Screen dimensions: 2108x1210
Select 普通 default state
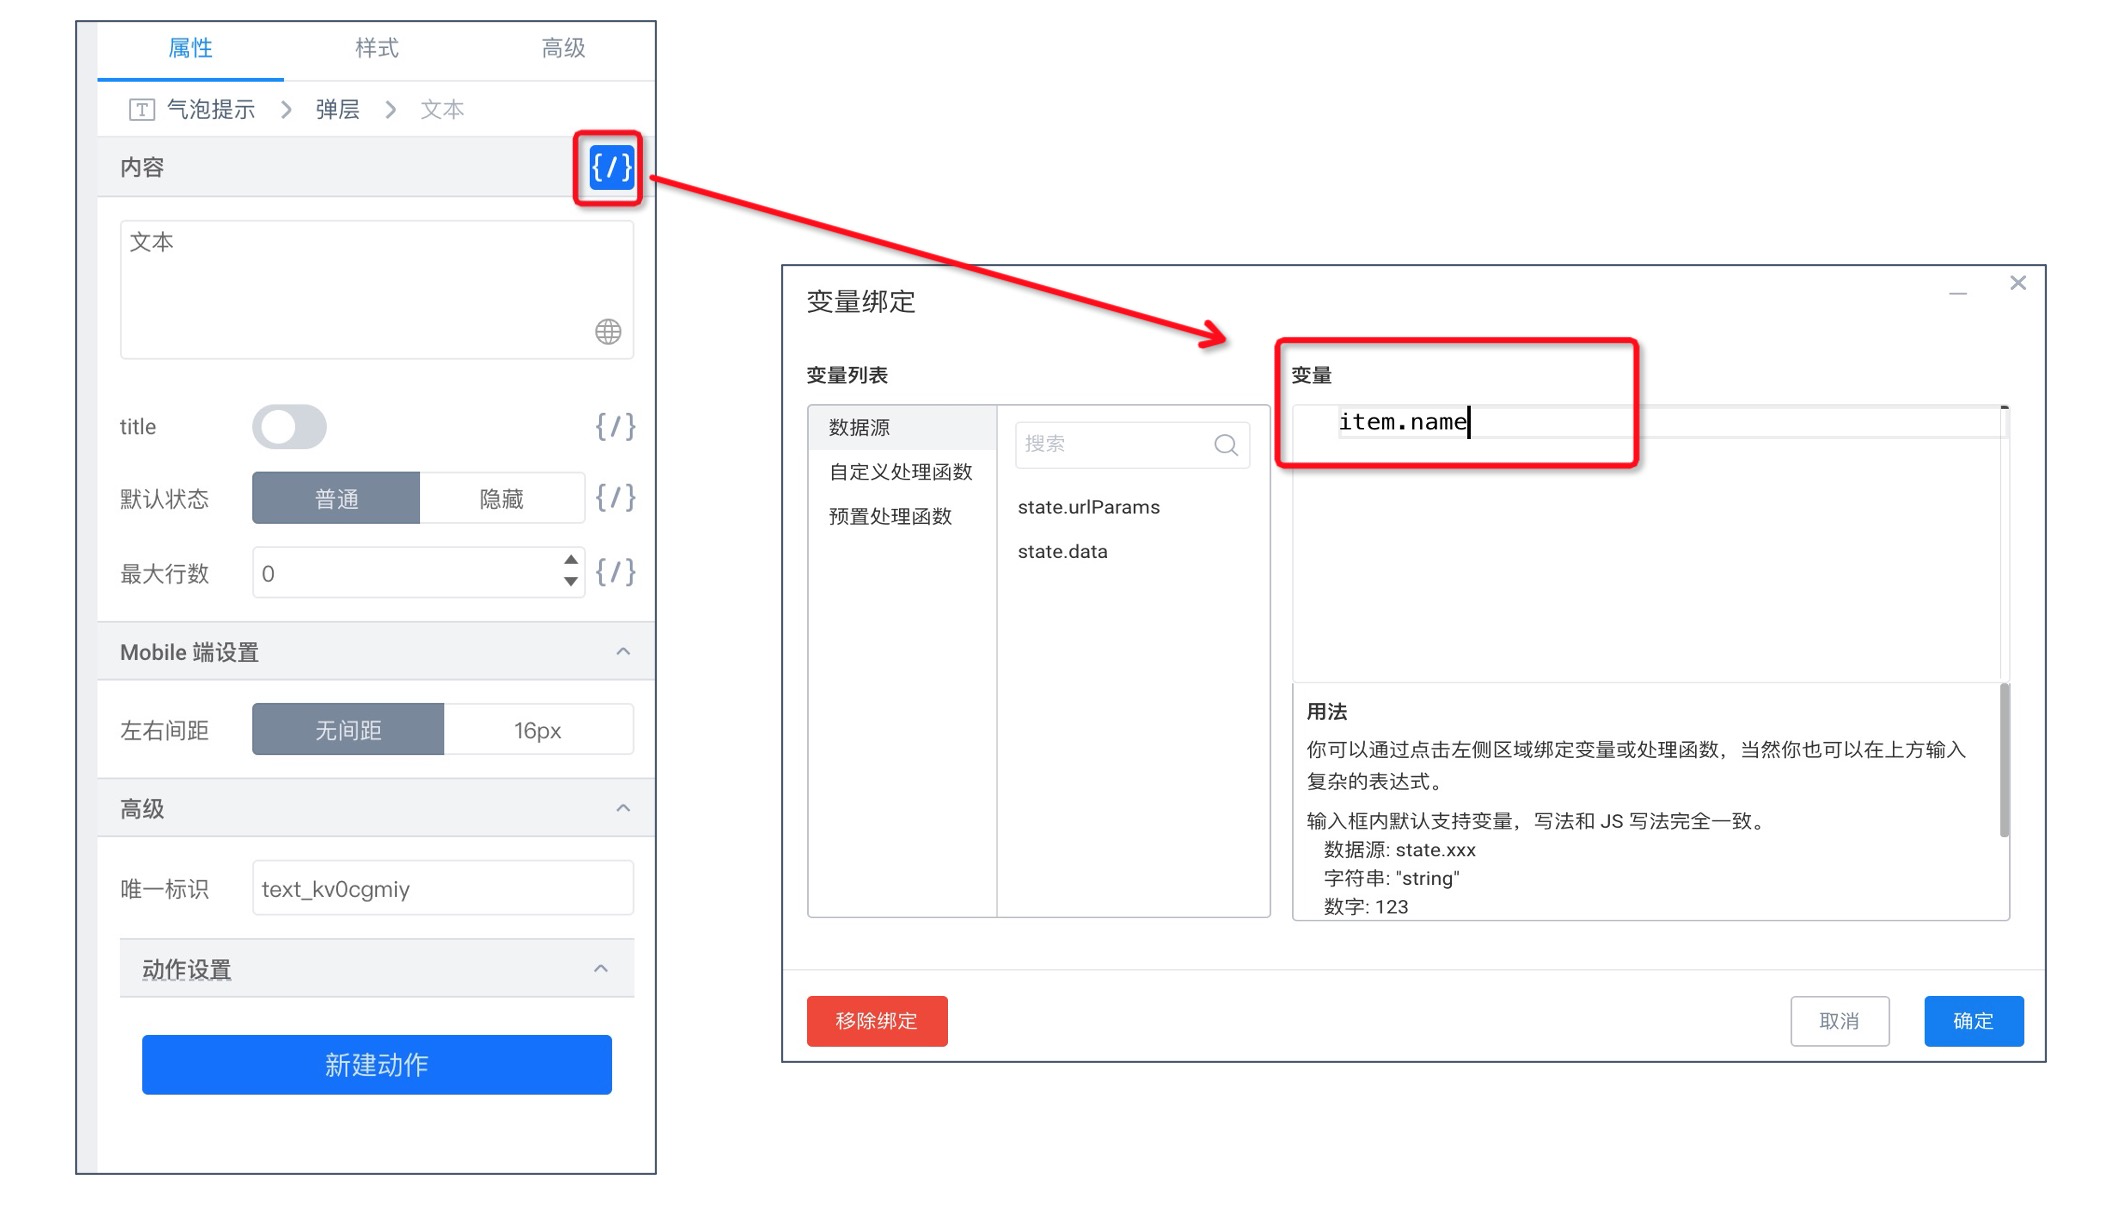(336, 498)
